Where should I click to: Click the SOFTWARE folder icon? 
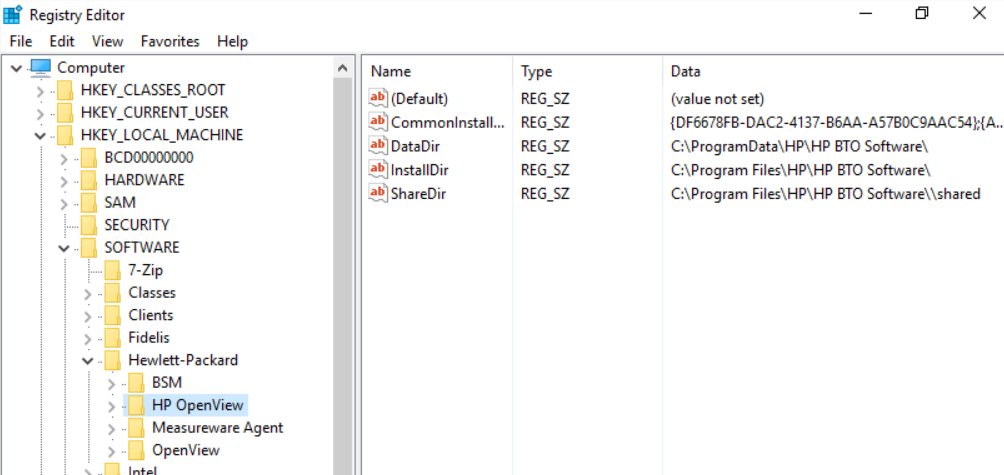tap(88, 247)
